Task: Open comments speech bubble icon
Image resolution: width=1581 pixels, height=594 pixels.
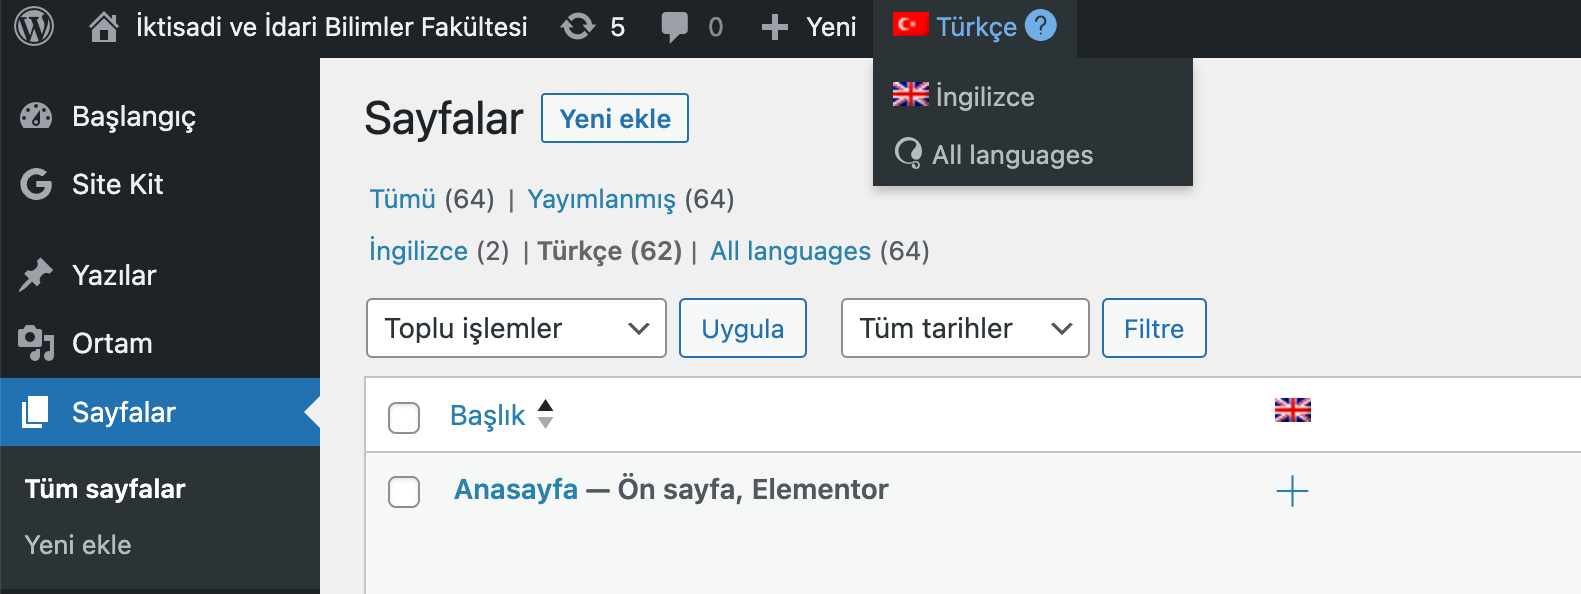Action: (x=675, y=27)
